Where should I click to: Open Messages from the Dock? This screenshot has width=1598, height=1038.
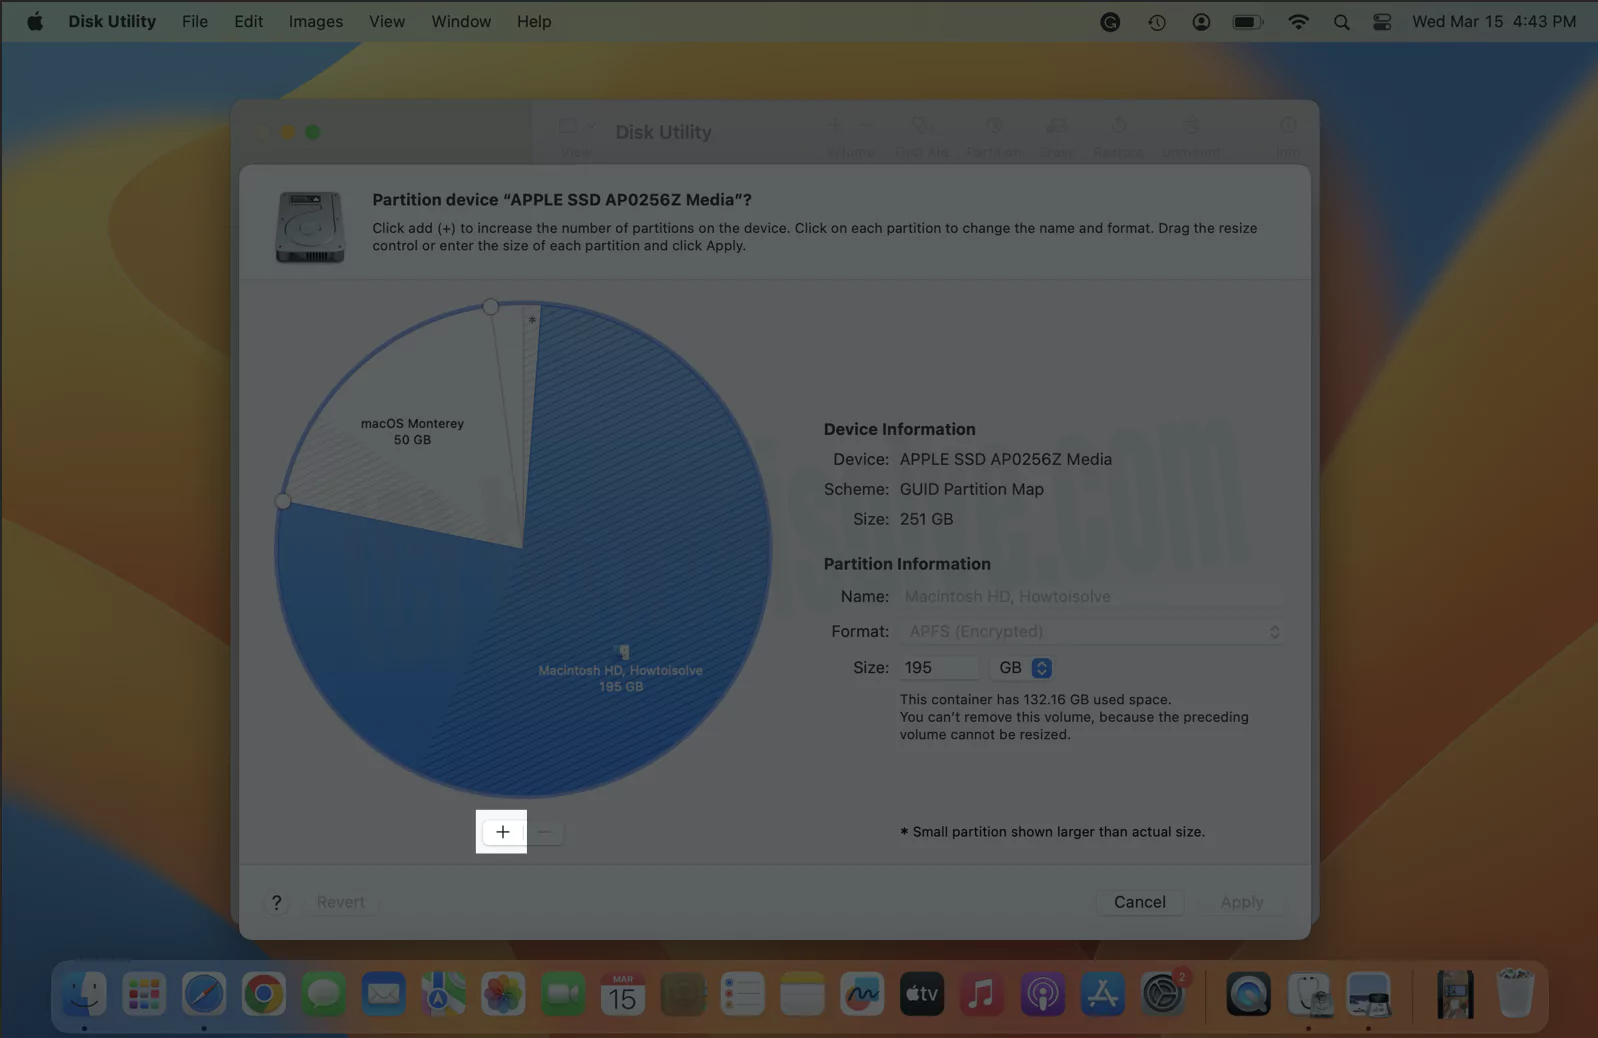click(x=324, y=995)
